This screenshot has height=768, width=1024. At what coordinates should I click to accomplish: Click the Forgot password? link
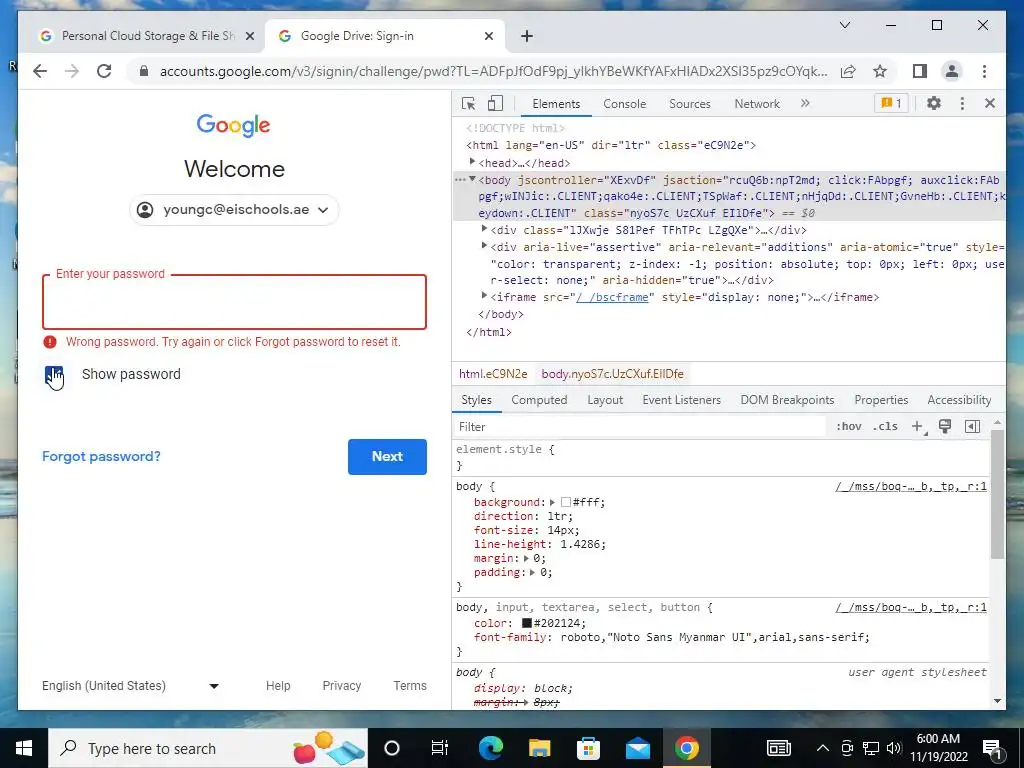click(101, 456)
